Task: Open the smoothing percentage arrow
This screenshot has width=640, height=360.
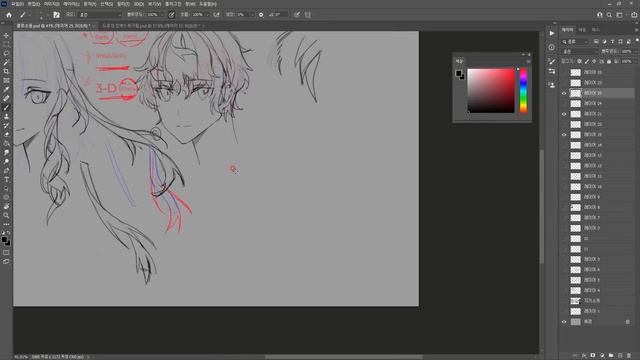Action: pyautogui.click(x=252, y=15)
